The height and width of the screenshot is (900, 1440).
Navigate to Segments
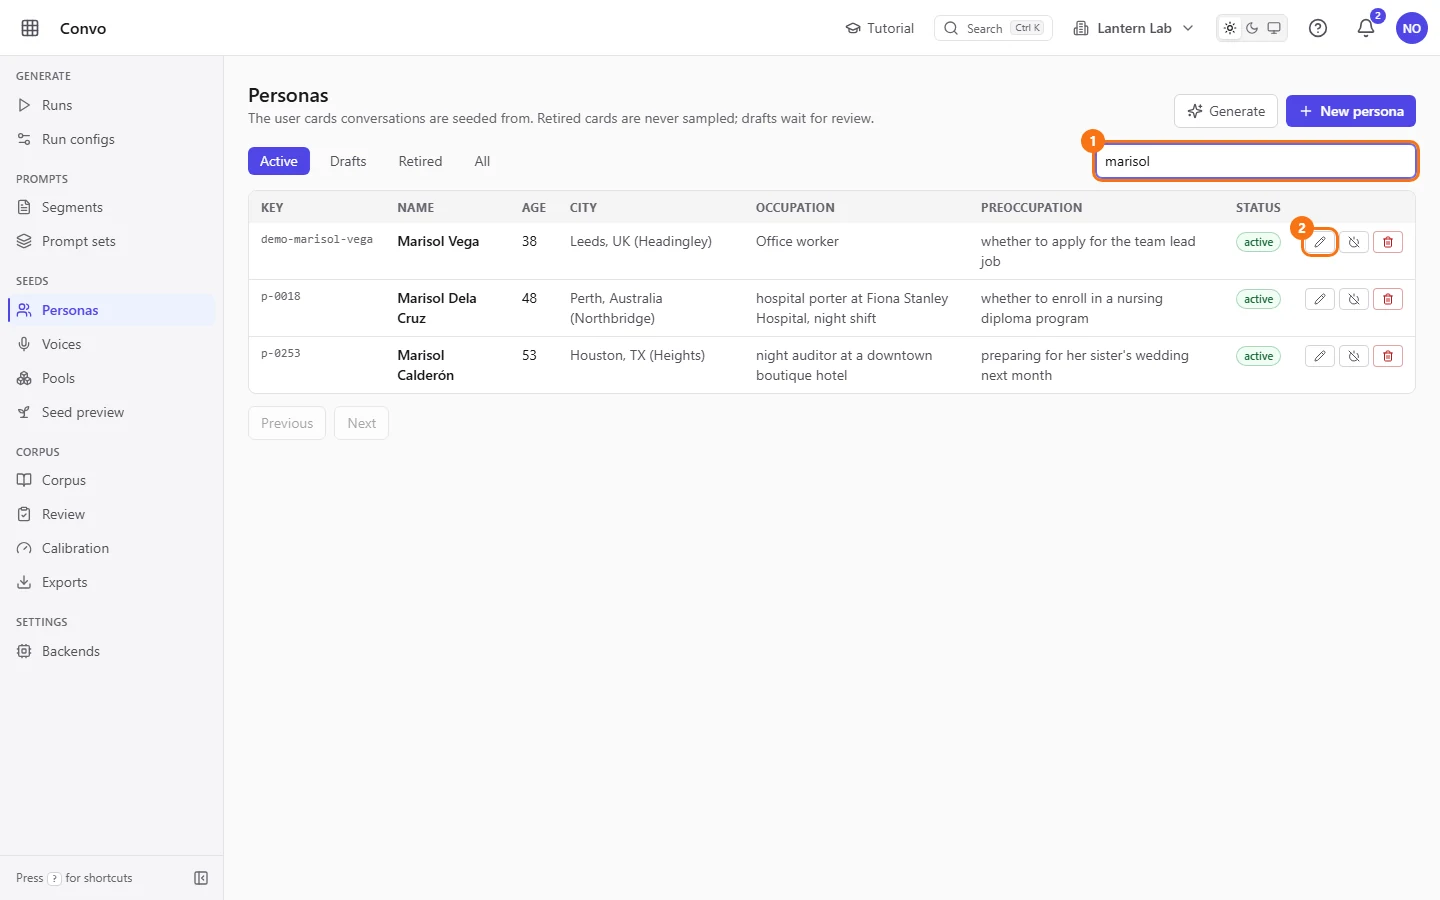(x=111, y=207)
